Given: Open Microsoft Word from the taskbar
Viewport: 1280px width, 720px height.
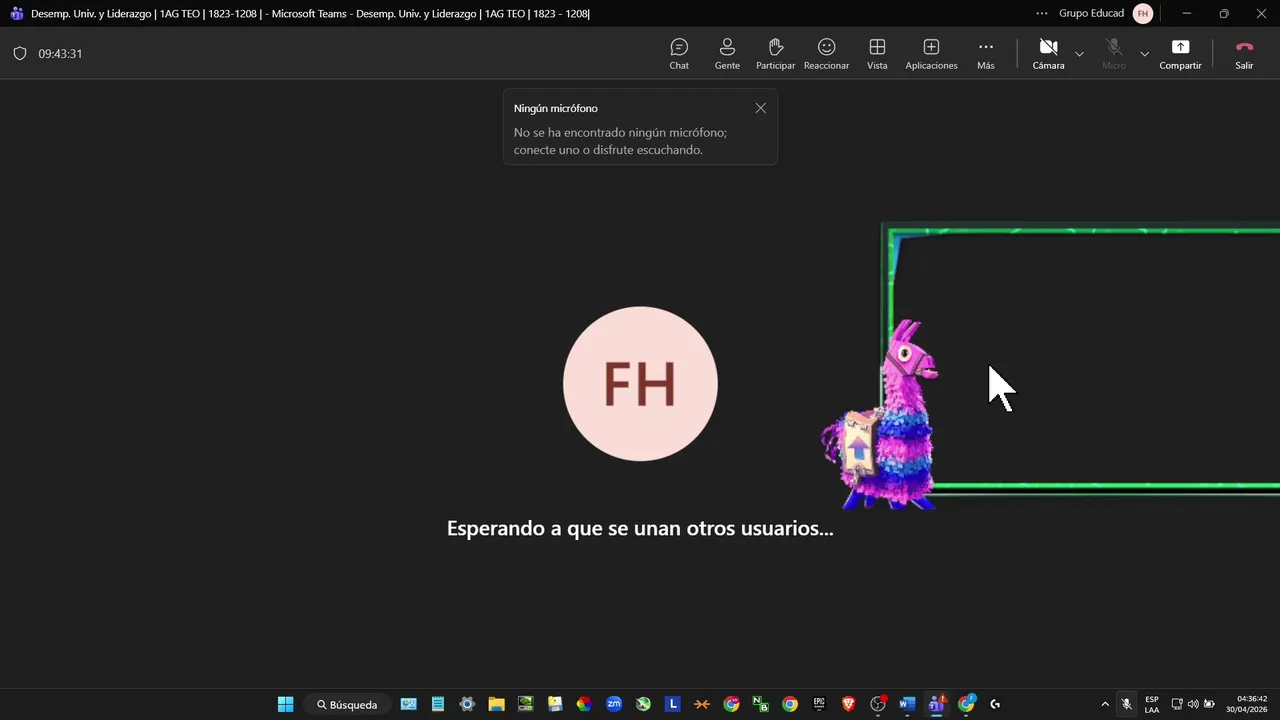Looking at the screenshot, I should tap(907, 704).
